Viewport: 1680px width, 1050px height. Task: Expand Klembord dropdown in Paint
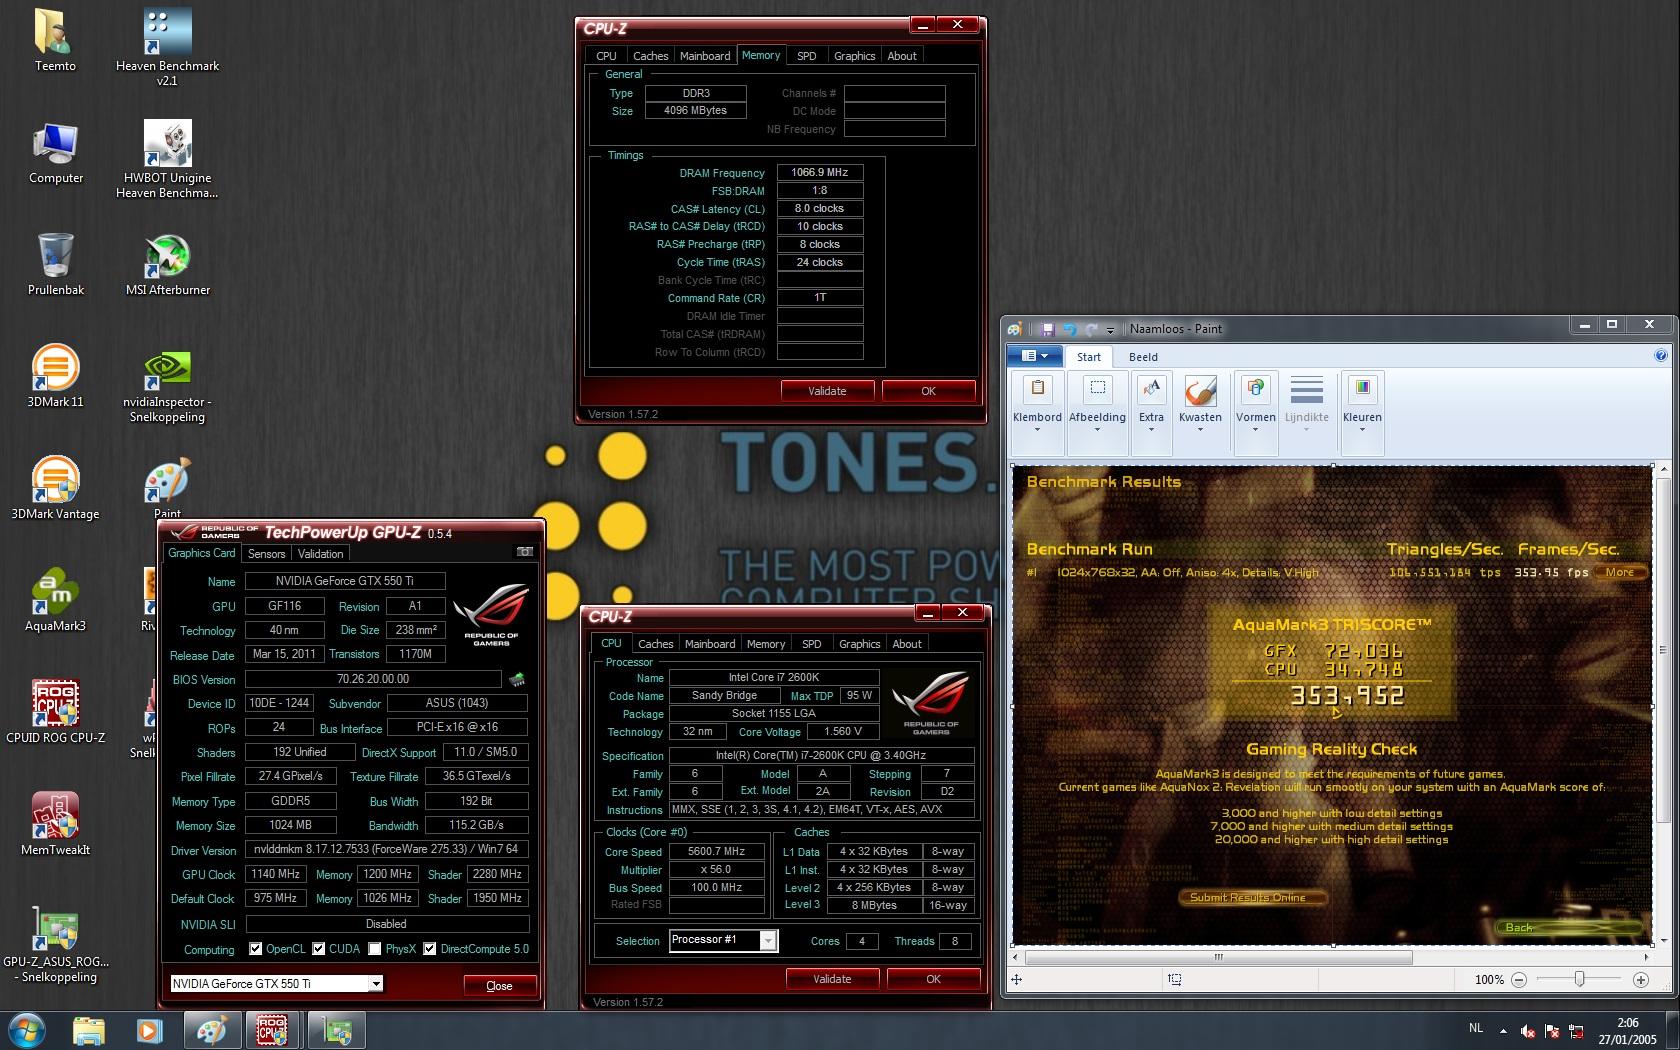coord(1037,430)
